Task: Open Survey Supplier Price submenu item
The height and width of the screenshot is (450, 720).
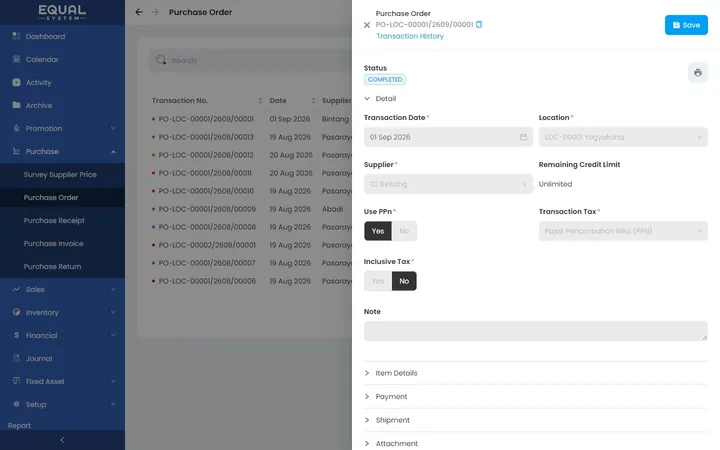Action: 62,174
